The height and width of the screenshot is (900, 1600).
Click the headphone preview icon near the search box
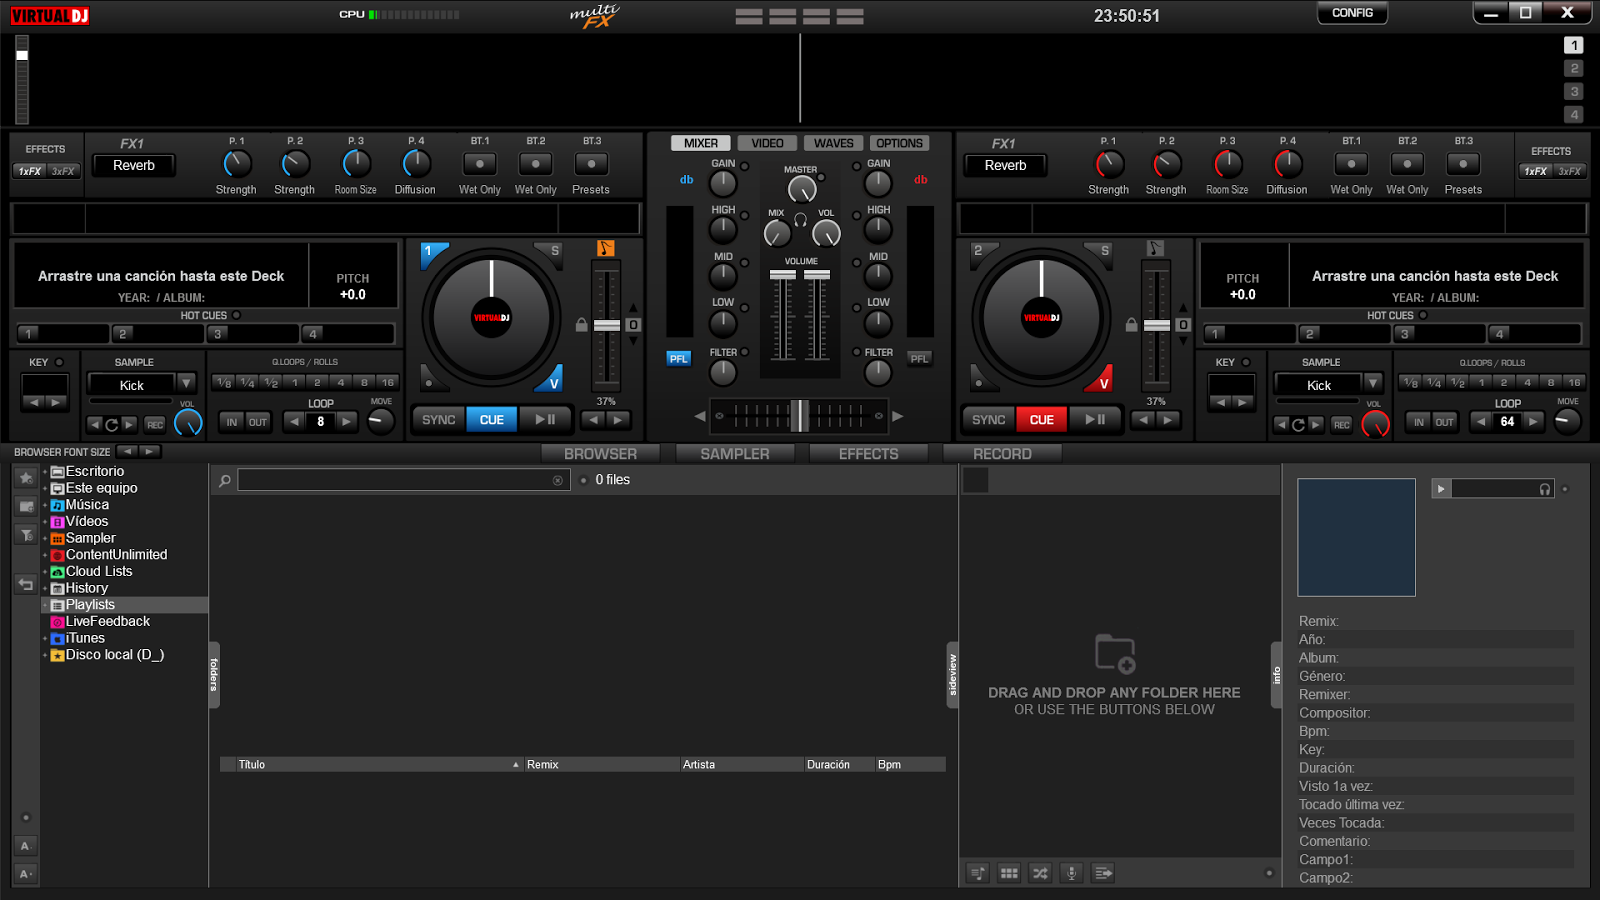(1545, 489)
